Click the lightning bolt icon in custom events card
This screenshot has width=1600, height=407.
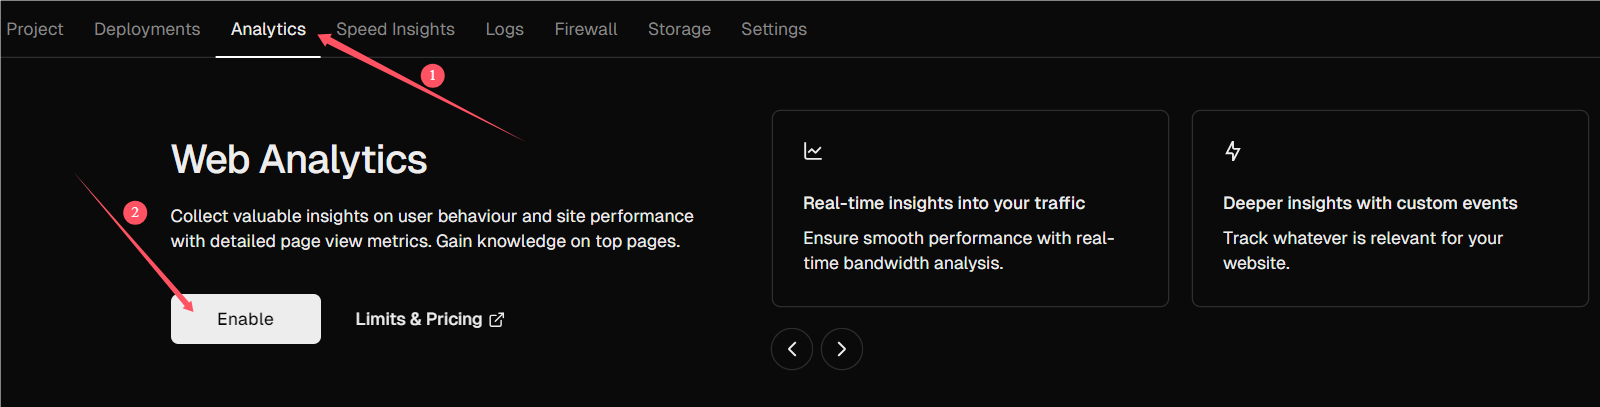coord(1233,151)
